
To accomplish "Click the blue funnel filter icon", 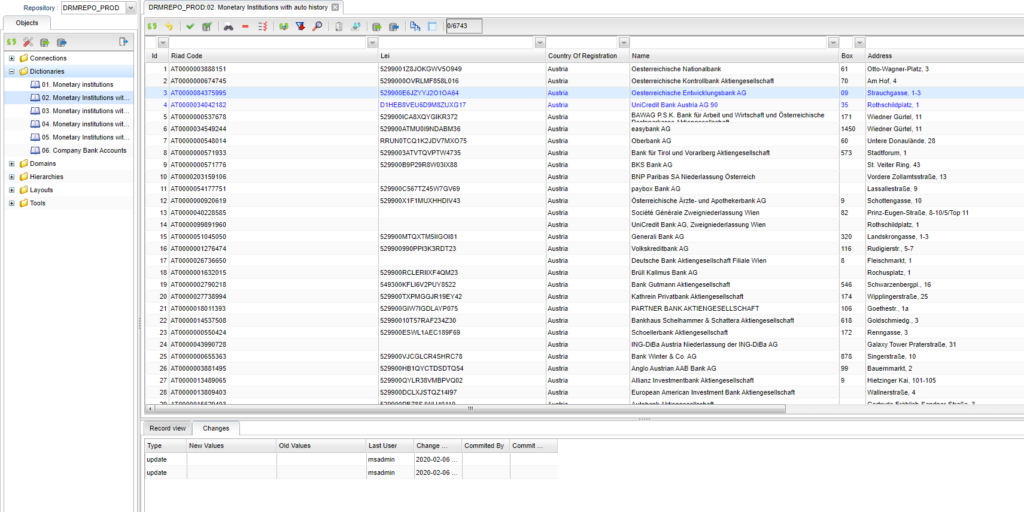I will click(300, 27).
